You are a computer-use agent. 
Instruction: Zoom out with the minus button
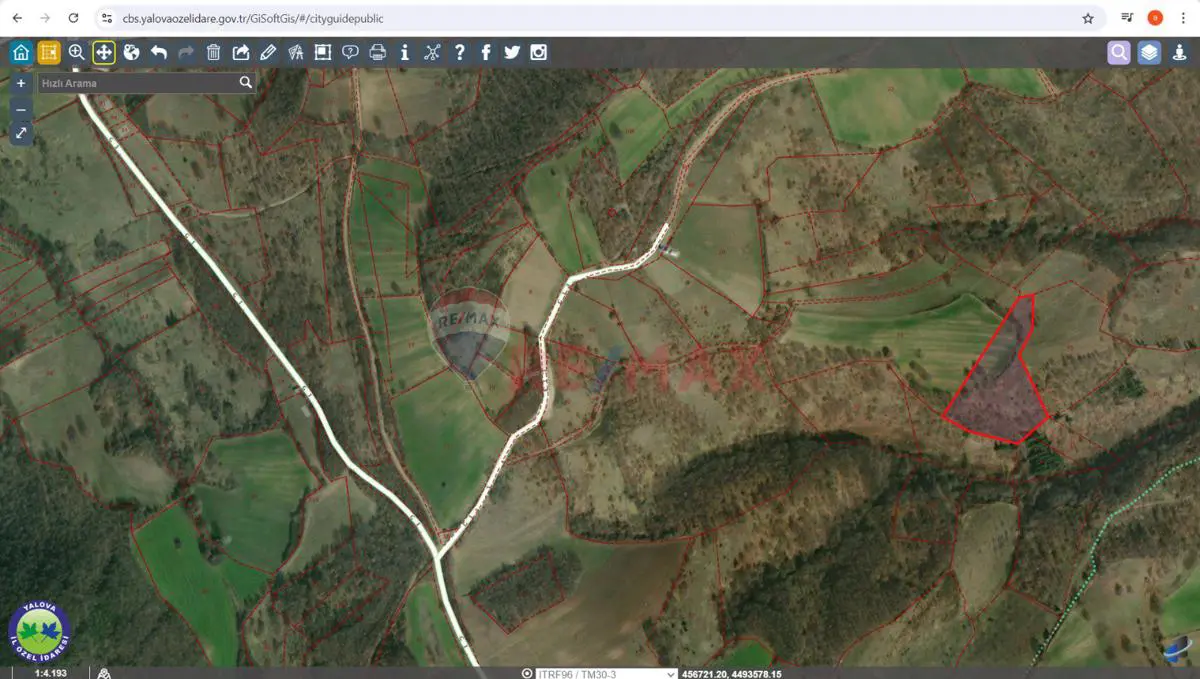pyautogui.click(x=21, y=108)
